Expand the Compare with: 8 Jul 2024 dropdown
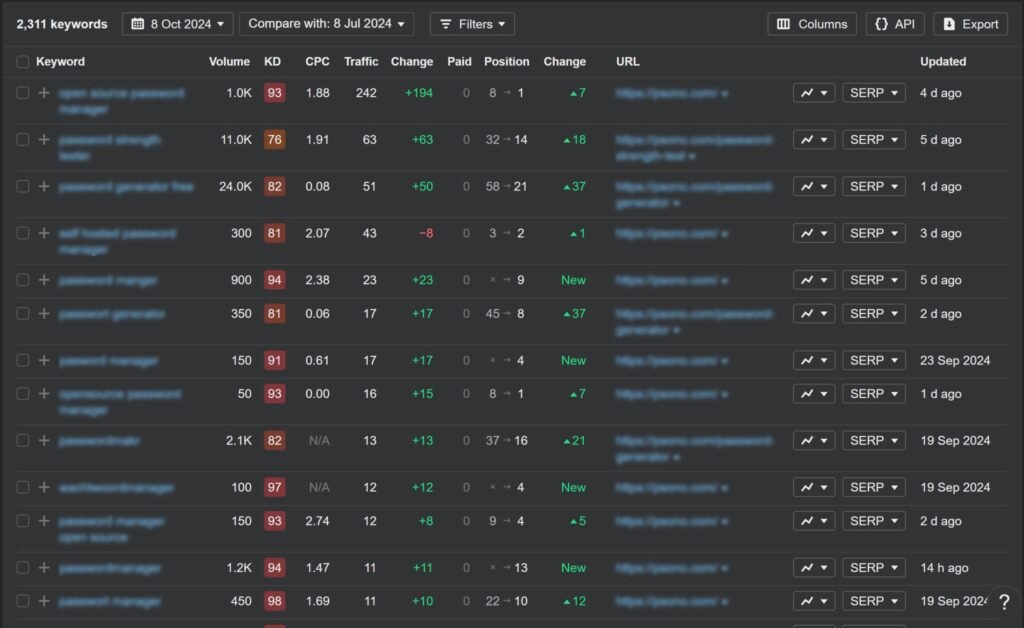Image resolution: width=1024 pixels, height=628 pixels. [x=326, y=24]
